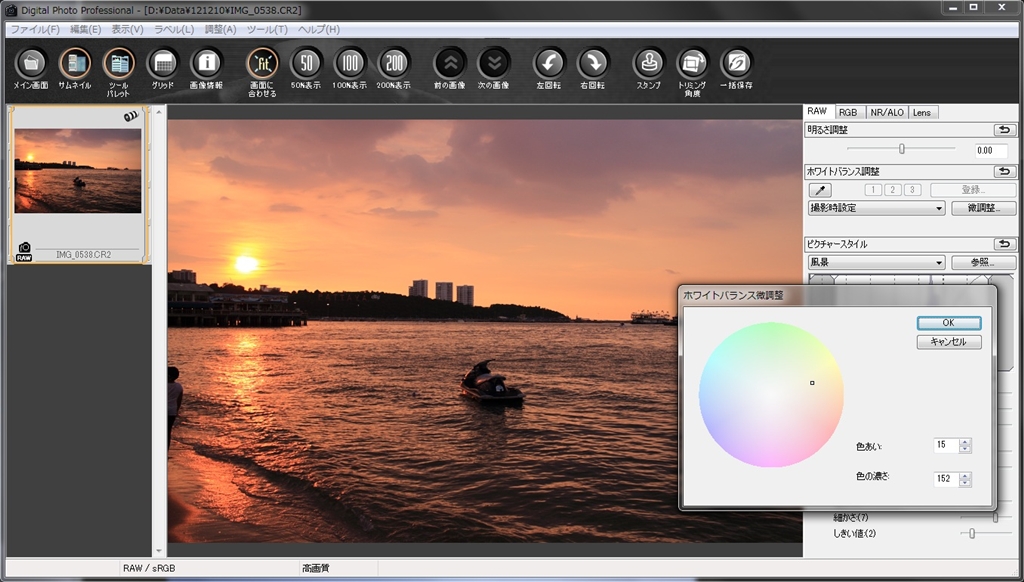Open the 撮影時設定 white balance dropdown

[x=876, y=209]
